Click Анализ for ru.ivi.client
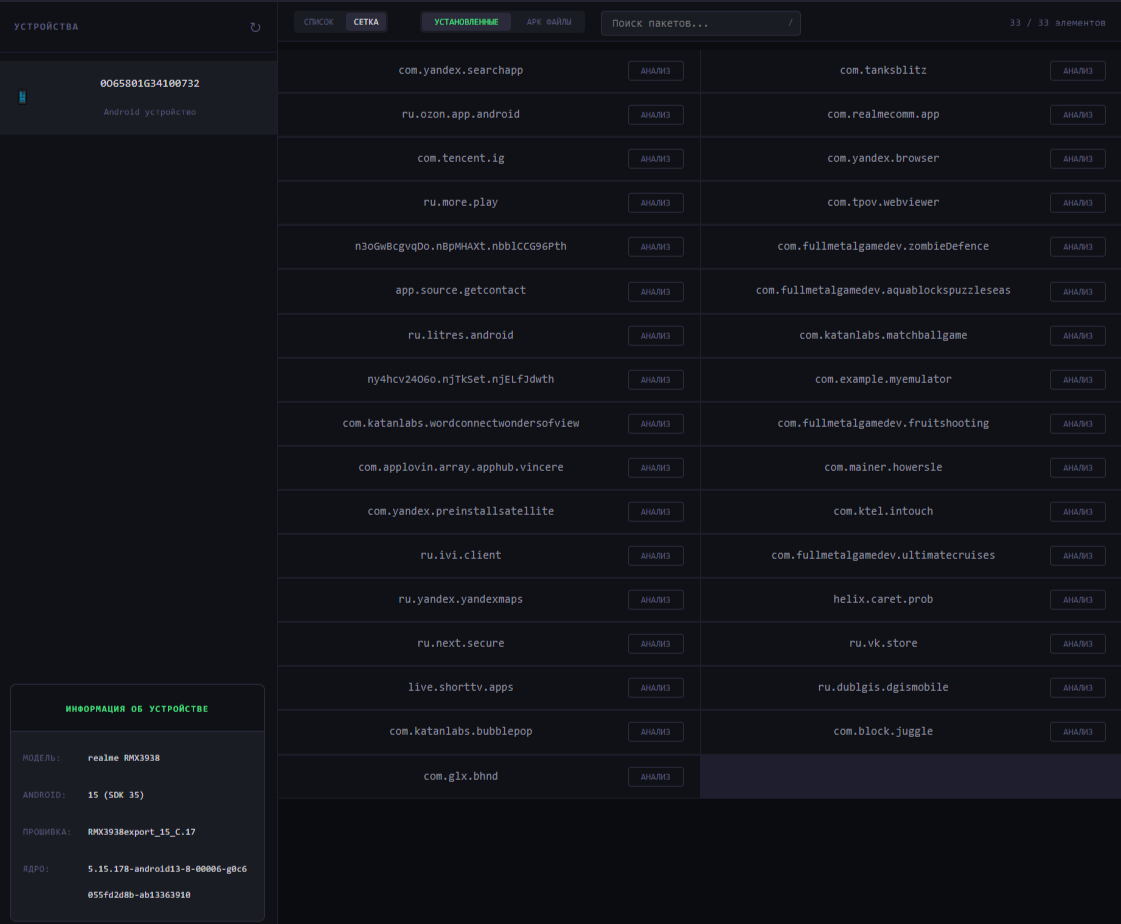The height and width of the screenshot is (924, 1121). coord(656,556)
